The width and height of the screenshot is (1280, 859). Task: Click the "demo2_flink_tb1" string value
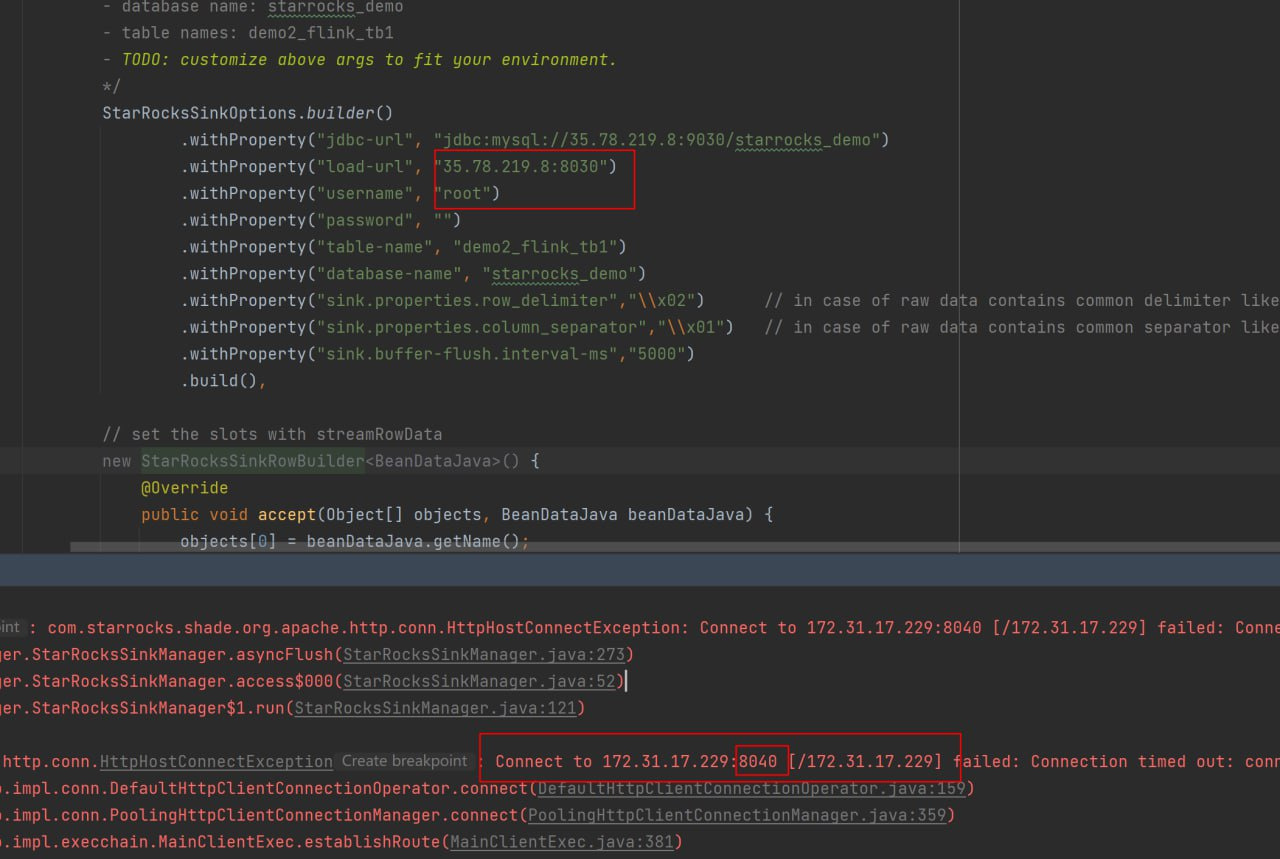[x=535, y=247]
